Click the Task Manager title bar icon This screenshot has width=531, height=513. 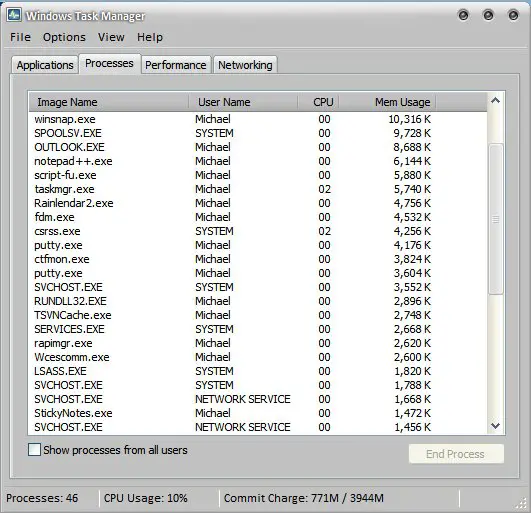[14, 15]
